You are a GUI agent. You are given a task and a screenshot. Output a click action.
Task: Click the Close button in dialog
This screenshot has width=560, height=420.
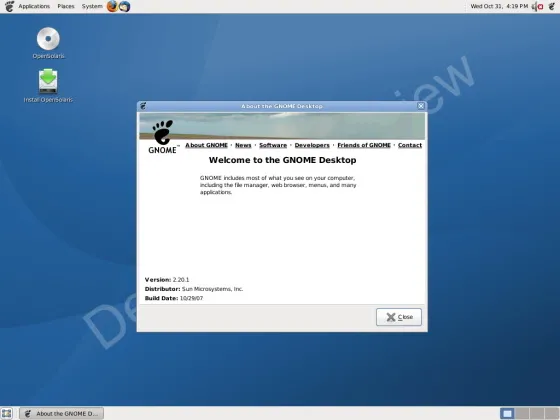tap(399, 317)
